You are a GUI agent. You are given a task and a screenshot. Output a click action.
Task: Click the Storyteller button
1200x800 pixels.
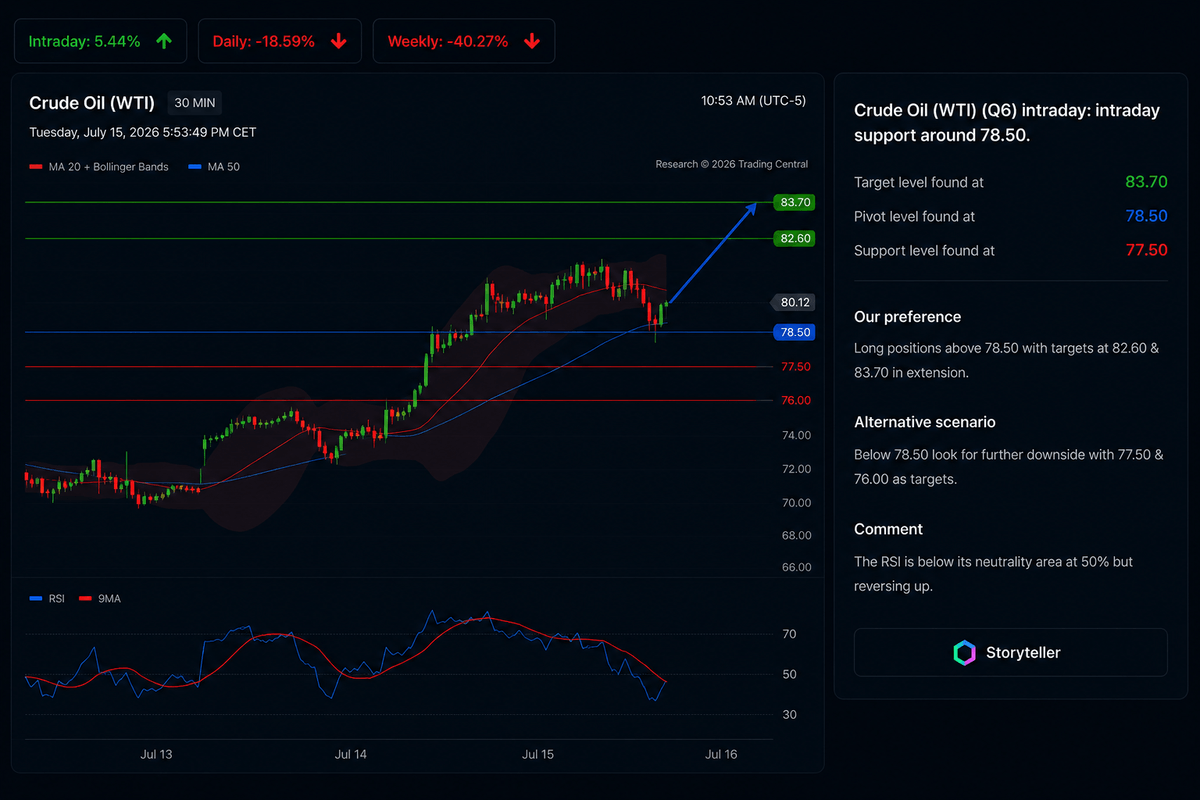tap(1010, 653)
